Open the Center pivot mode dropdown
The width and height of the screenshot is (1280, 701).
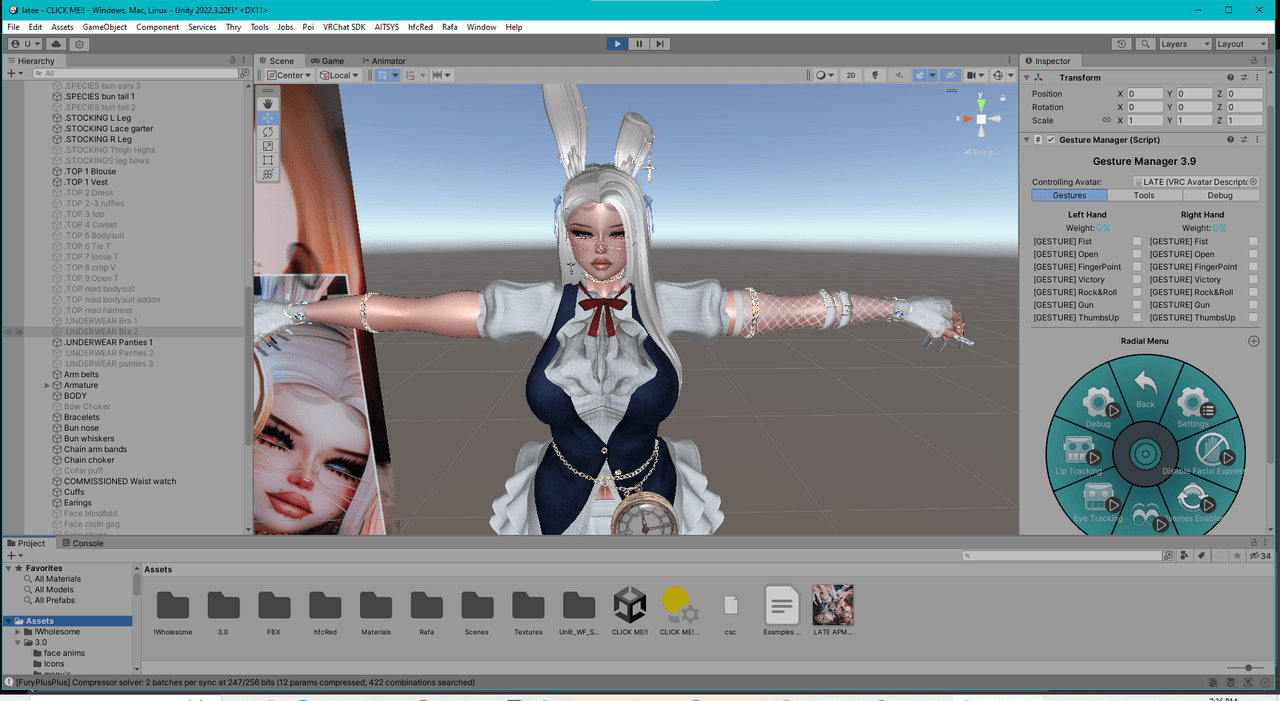tap(290, 75)
